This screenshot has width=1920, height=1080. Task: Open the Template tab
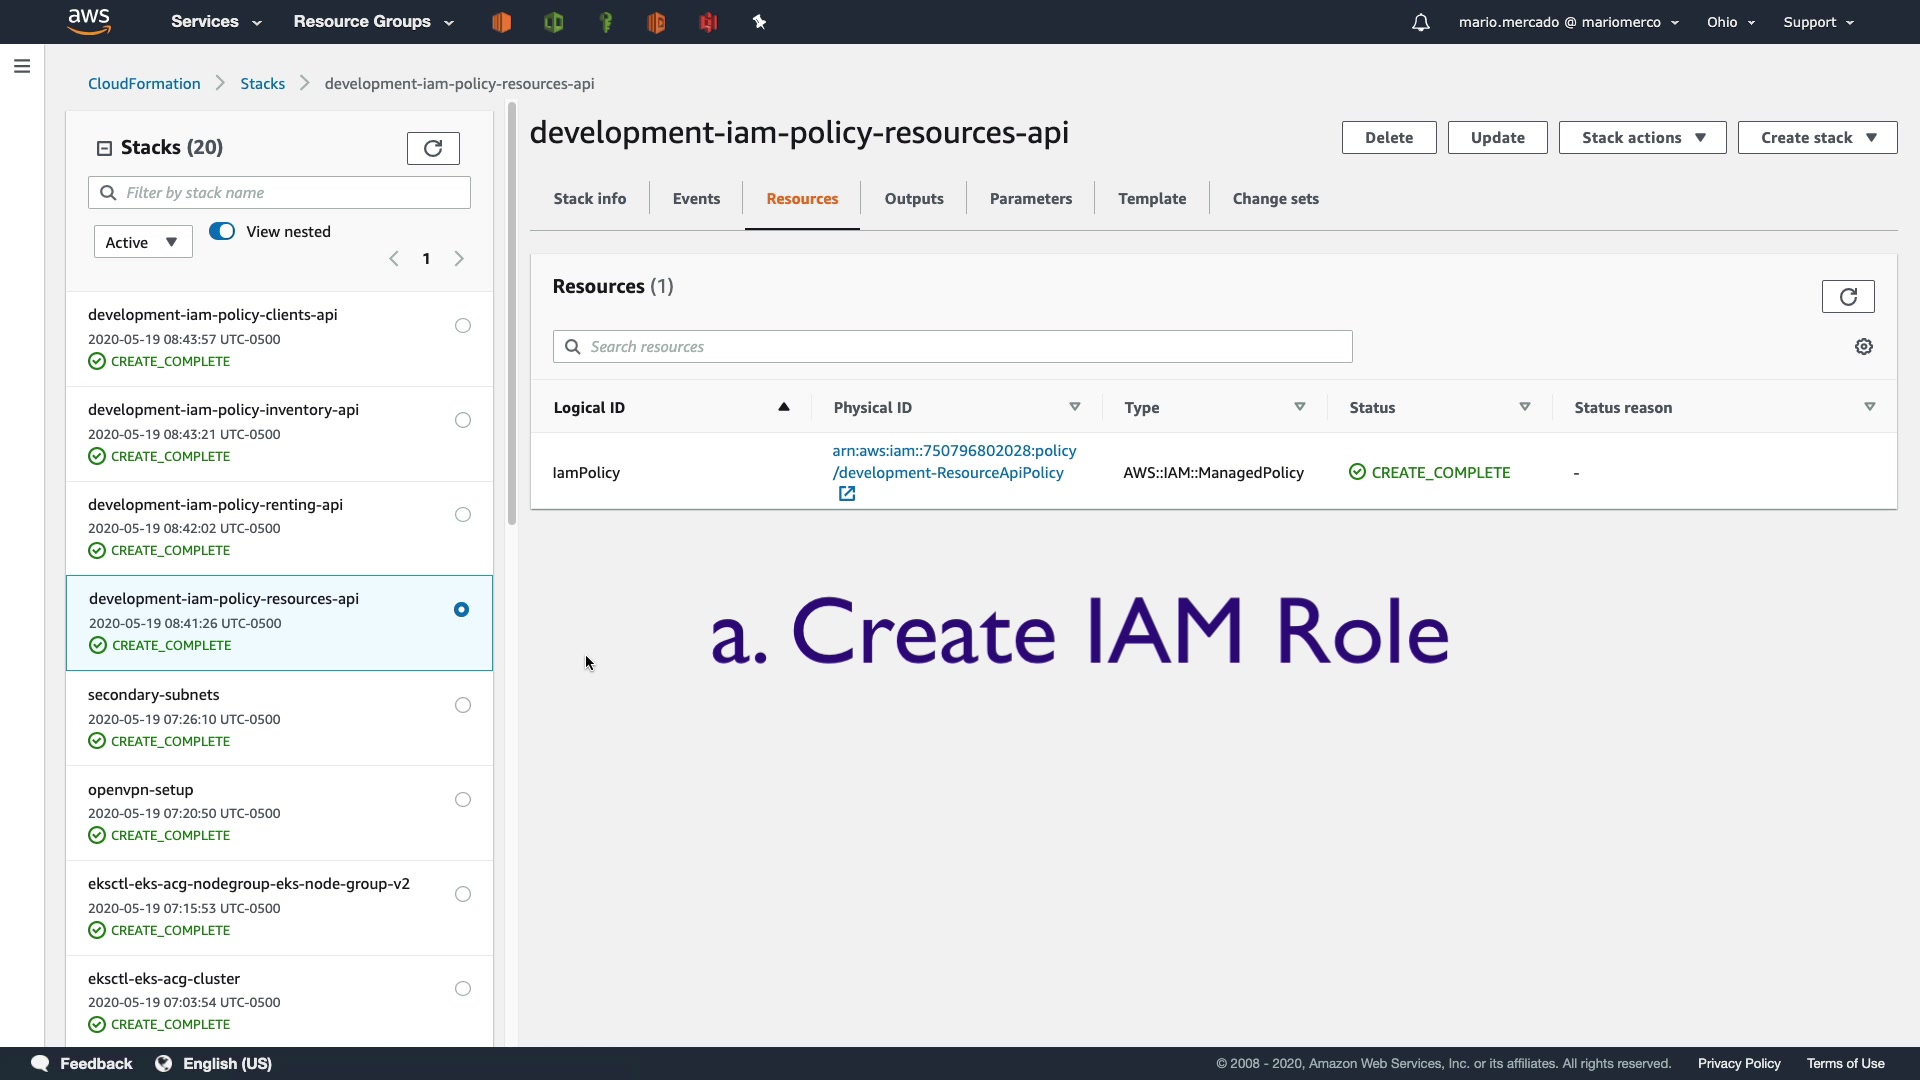click(1151, 199)
